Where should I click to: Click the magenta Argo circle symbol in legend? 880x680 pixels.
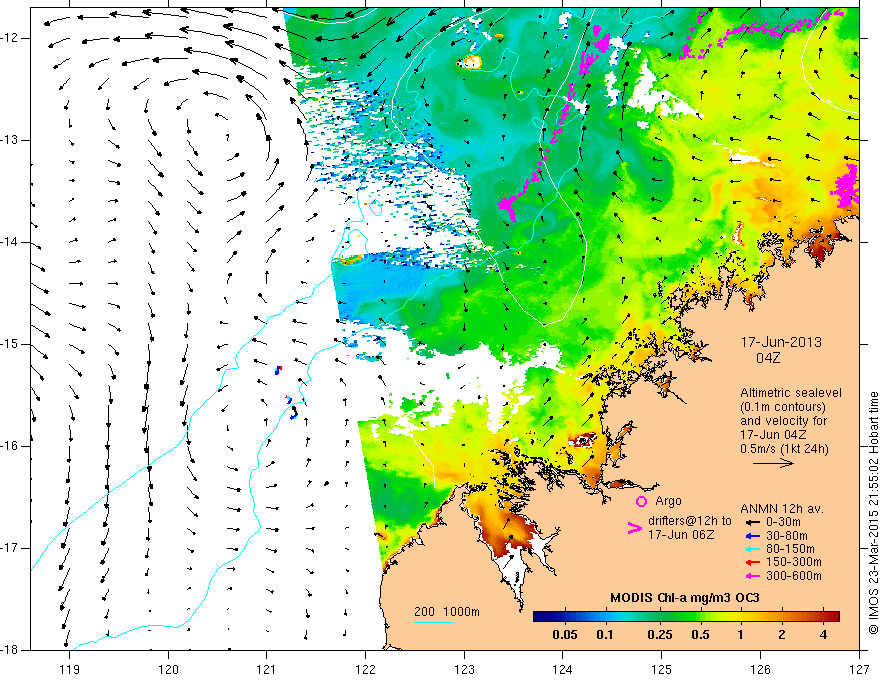pyautogui.click(x=641, y=501)
